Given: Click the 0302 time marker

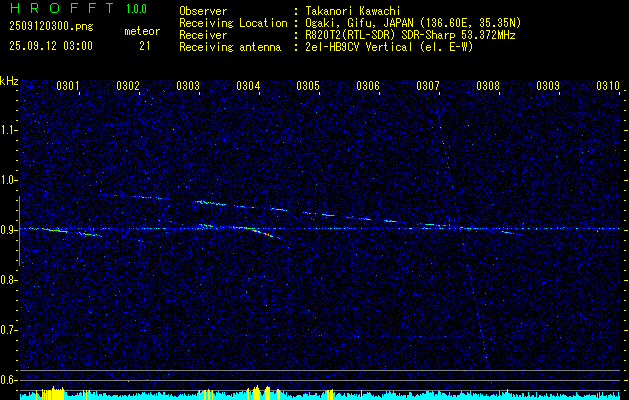Looking at the screenshot, I should tap(128, 85).
